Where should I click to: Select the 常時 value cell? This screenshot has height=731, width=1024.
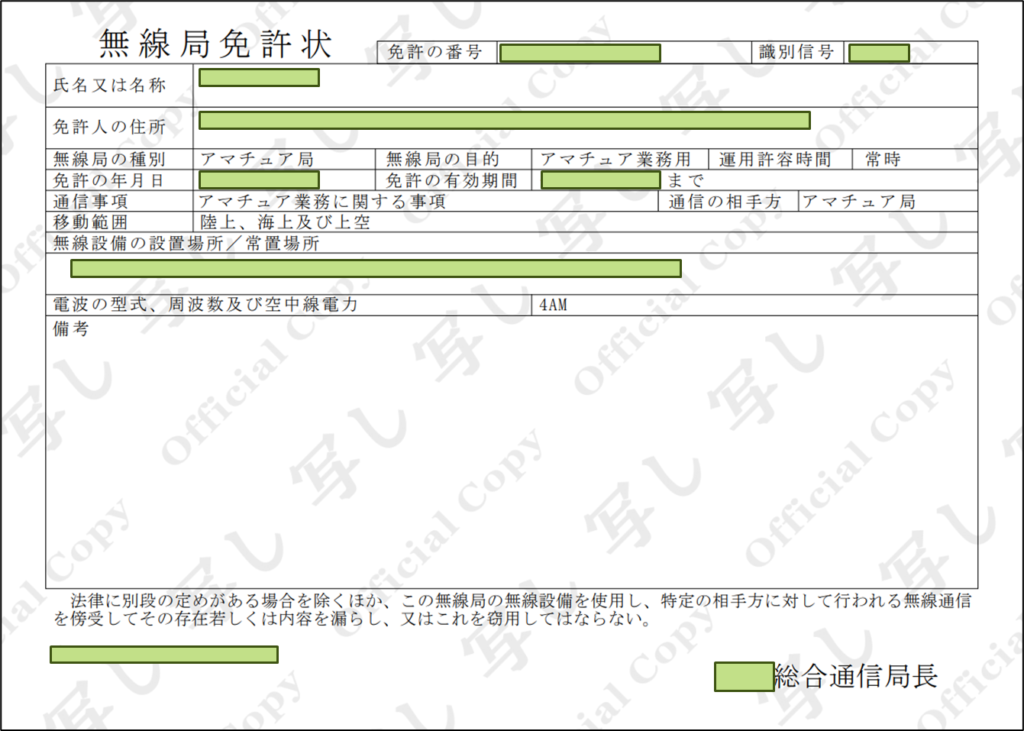point(883,159)
